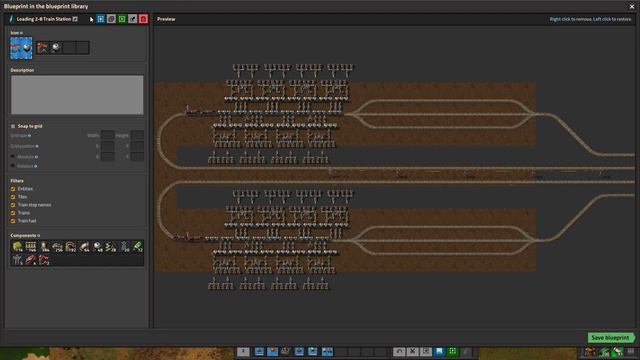Screen dimensions: 640x360
Task: Click the red locomotive component icon
Action: tap(31, 260)
